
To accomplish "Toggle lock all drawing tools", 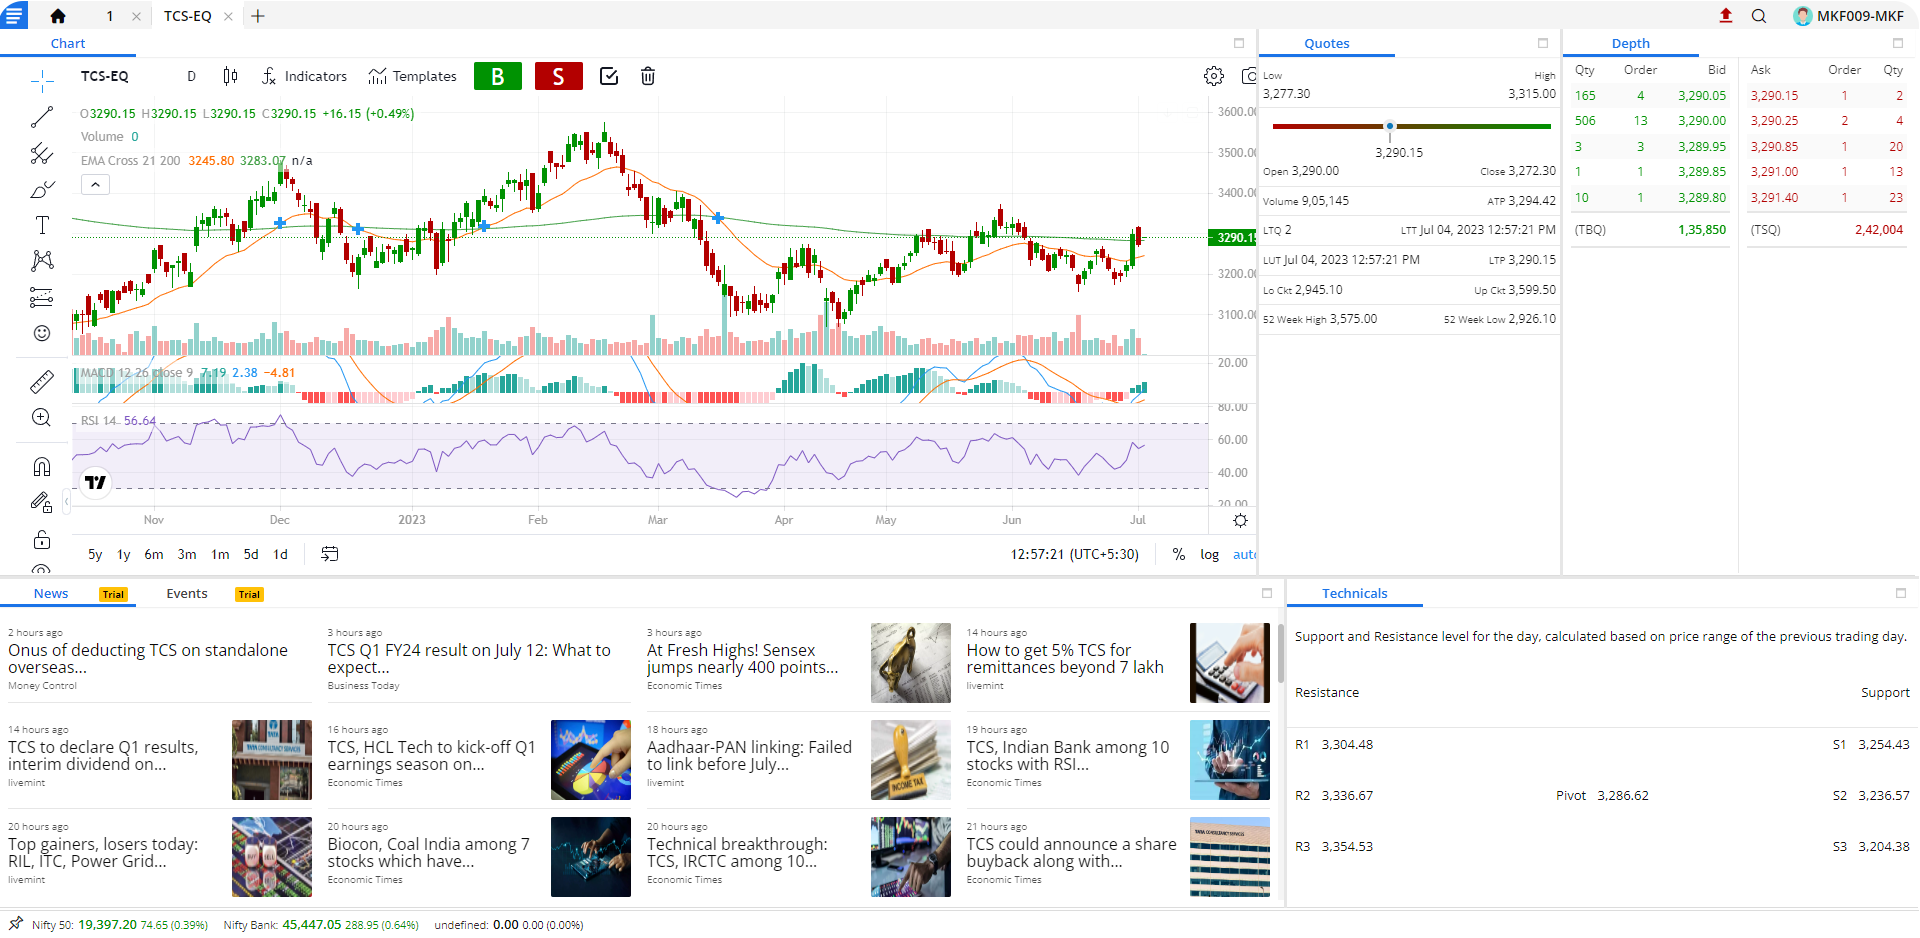I will (42, 540).
